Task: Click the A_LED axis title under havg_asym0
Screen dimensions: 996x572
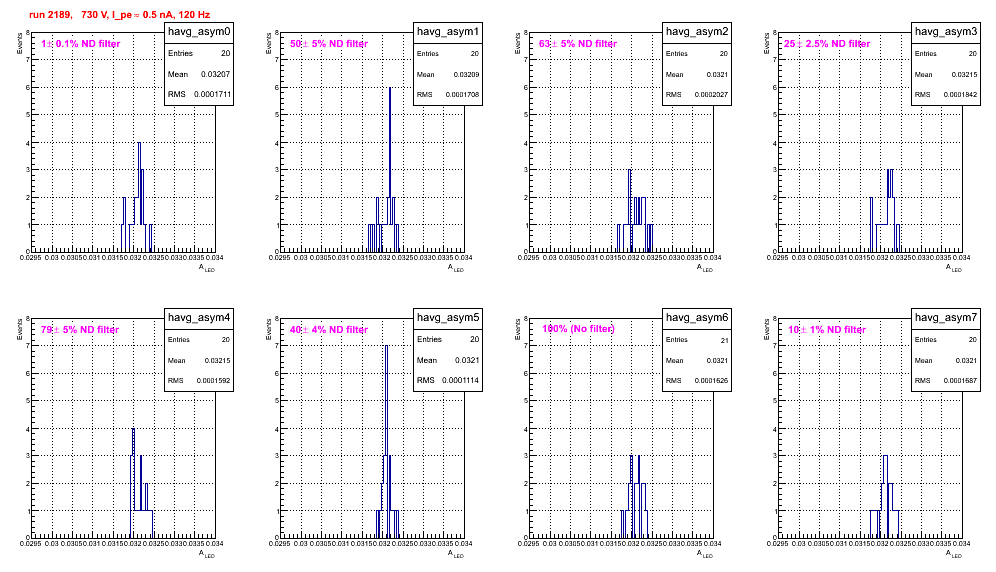Action: point(208,268)
